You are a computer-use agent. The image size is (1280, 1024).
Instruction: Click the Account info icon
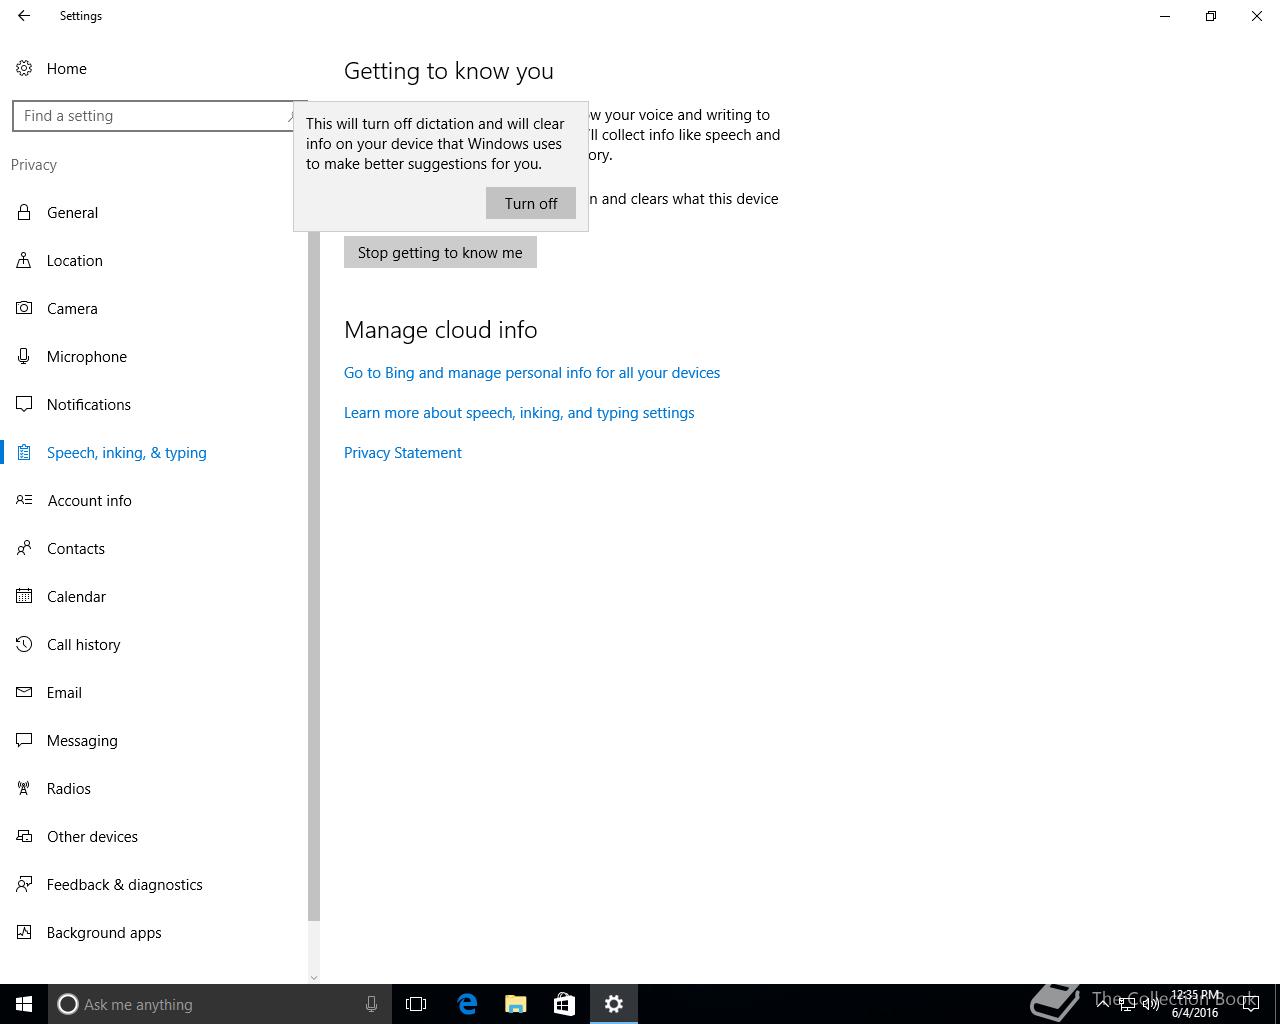tap(24, 500)
